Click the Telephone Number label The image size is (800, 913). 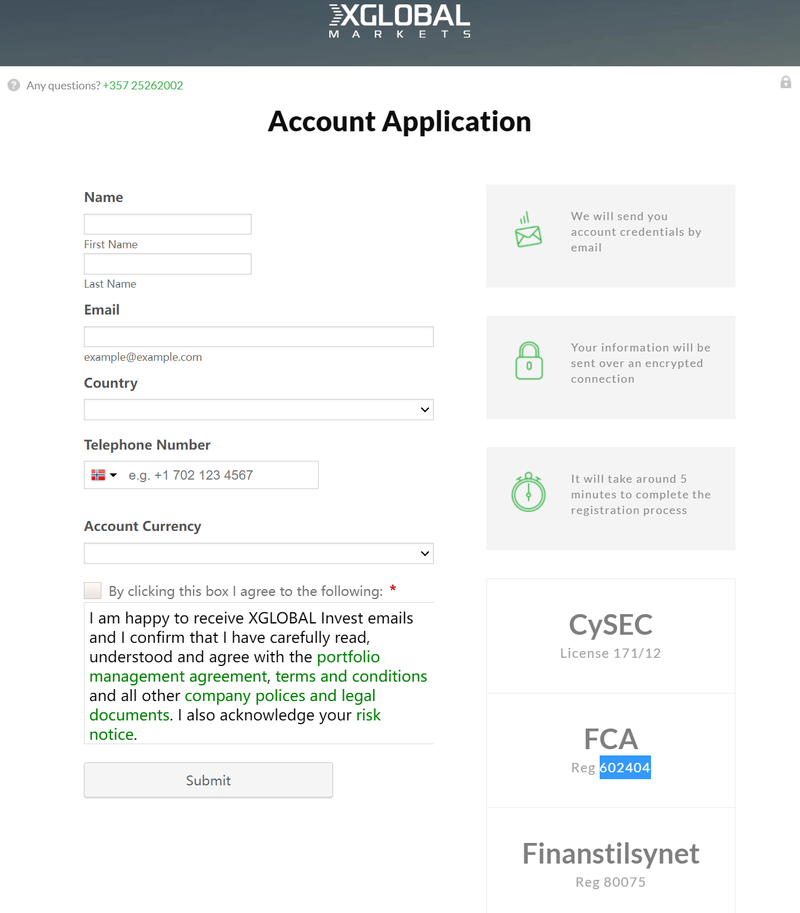click(x=147, y=445)
